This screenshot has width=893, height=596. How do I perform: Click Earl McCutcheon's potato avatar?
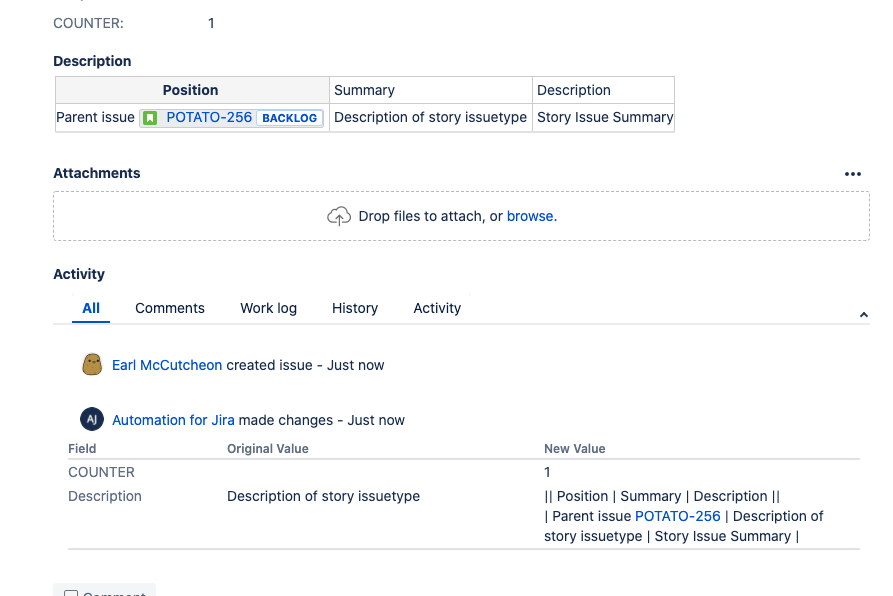pos(92,364)
